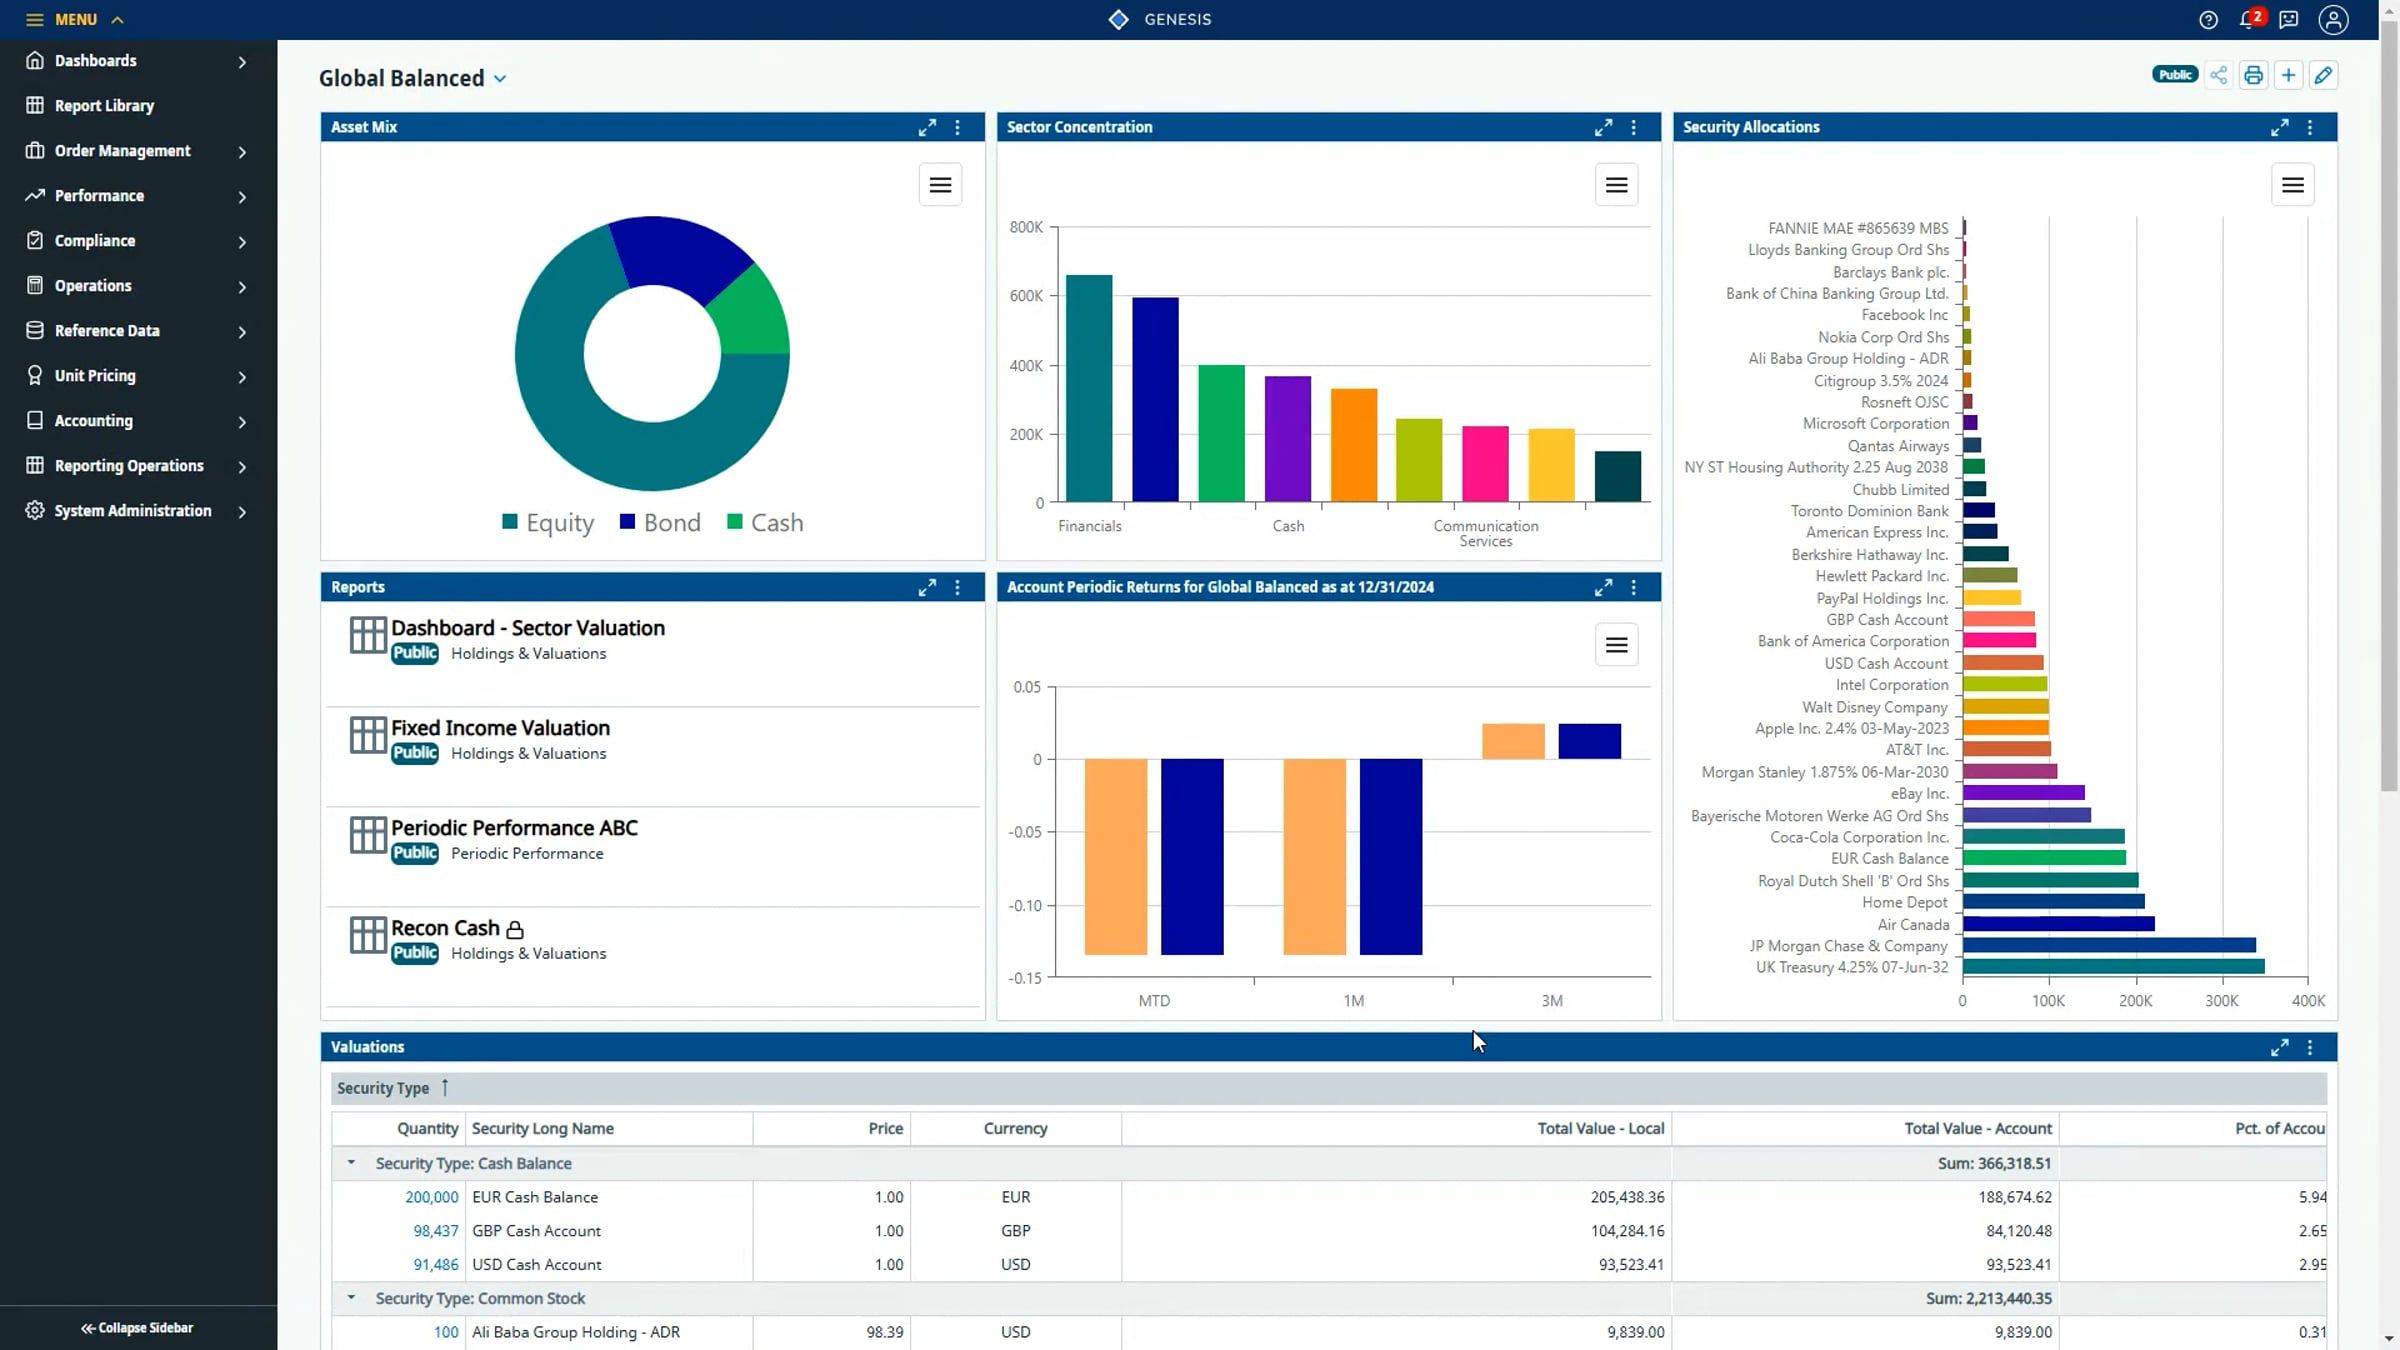Collapse the Security Type: Cash Balance group
This screenshot has height=1350, width=2400.
tap(350, 1163)
